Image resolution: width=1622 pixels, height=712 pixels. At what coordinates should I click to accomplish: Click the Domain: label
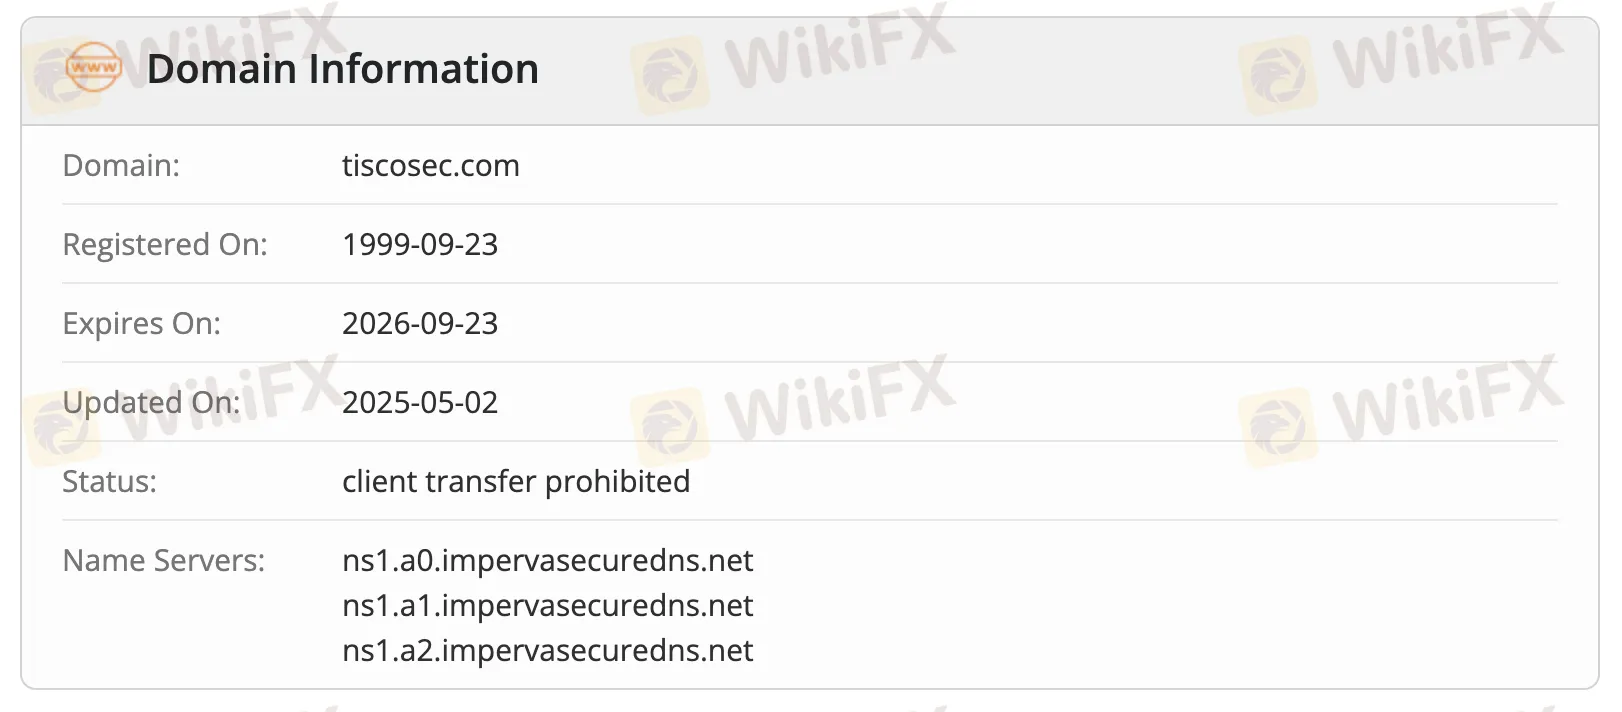[x=121, y=165]
